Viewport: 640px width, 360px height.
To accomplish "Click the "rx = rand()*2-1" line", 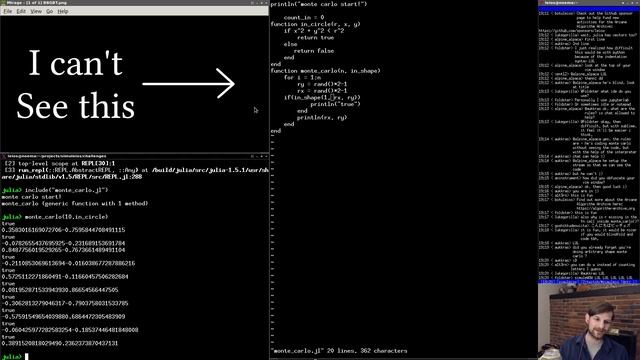I will pos(322,91).
